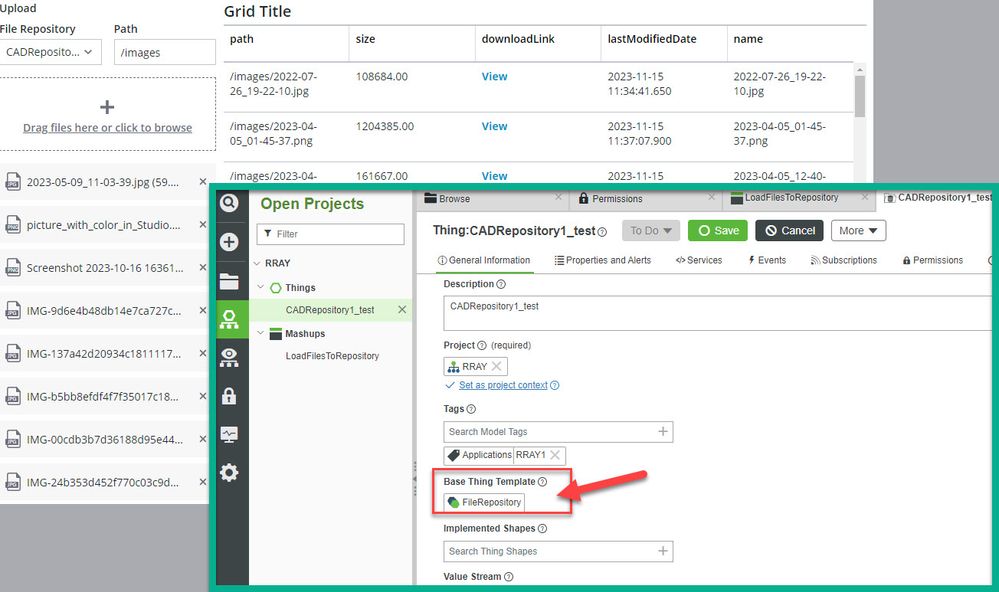Screen dimensions: 999x592
Task: Remove 2023-05-09_11-03-39.jpg from upload list
Action: pos(203,182)
